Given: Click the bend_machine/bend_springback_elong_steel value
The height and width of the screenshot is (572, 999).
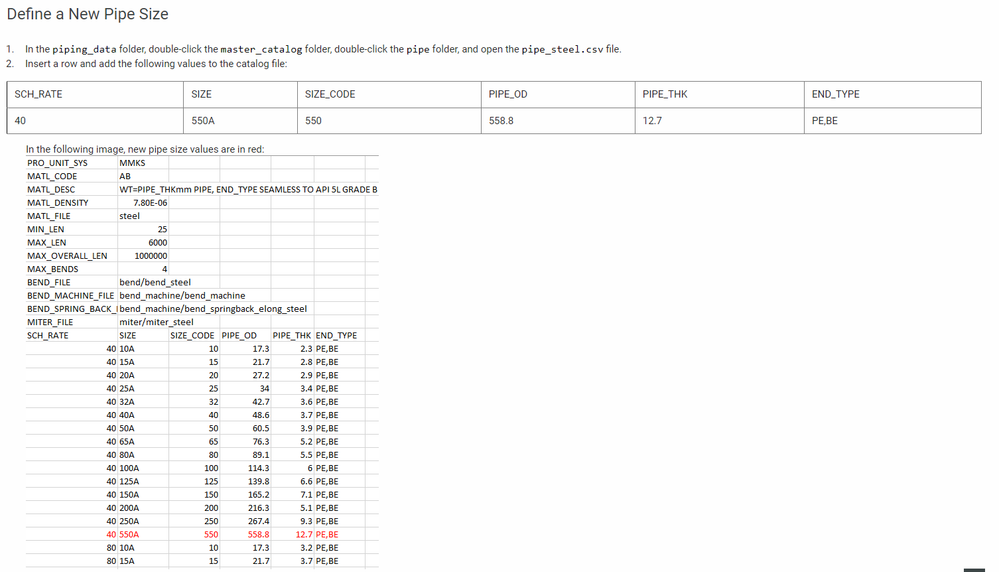Looking at the screenshot, I should [214, 309].
